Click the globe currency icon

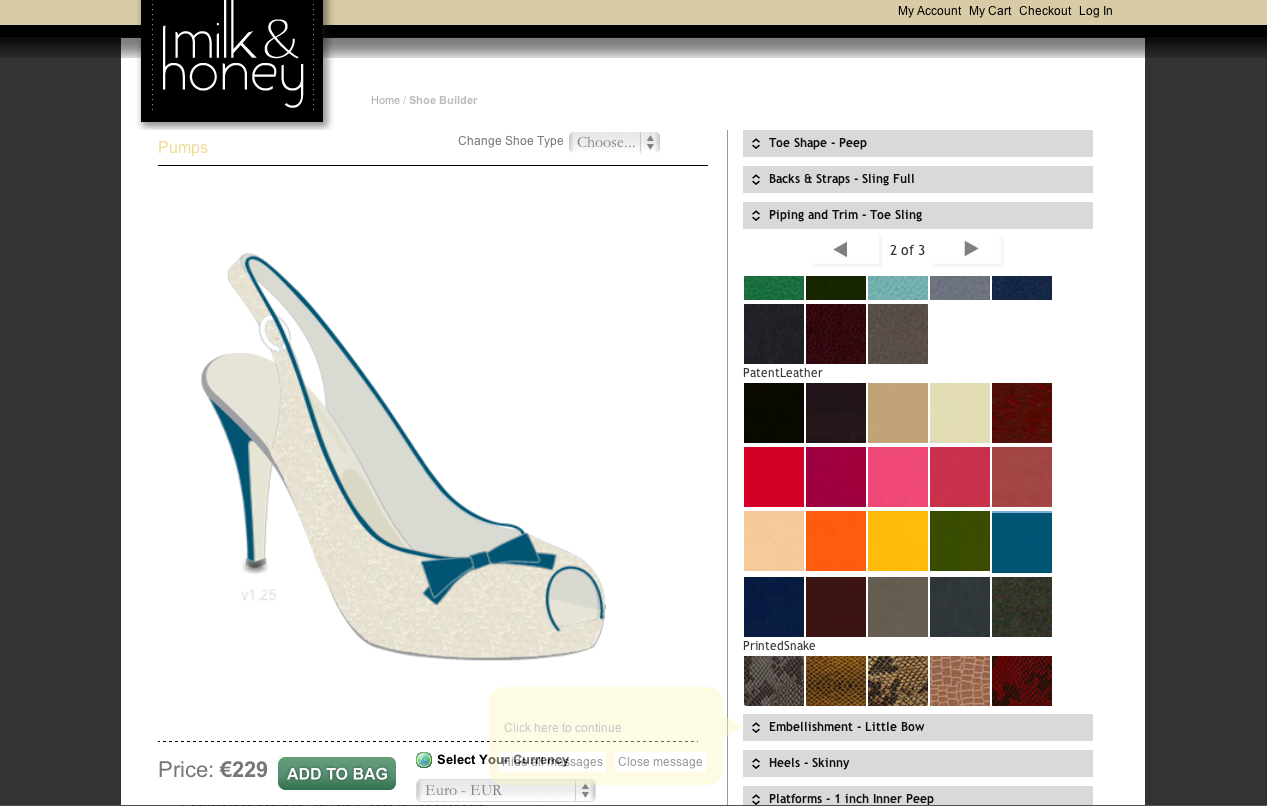point(424,760)
